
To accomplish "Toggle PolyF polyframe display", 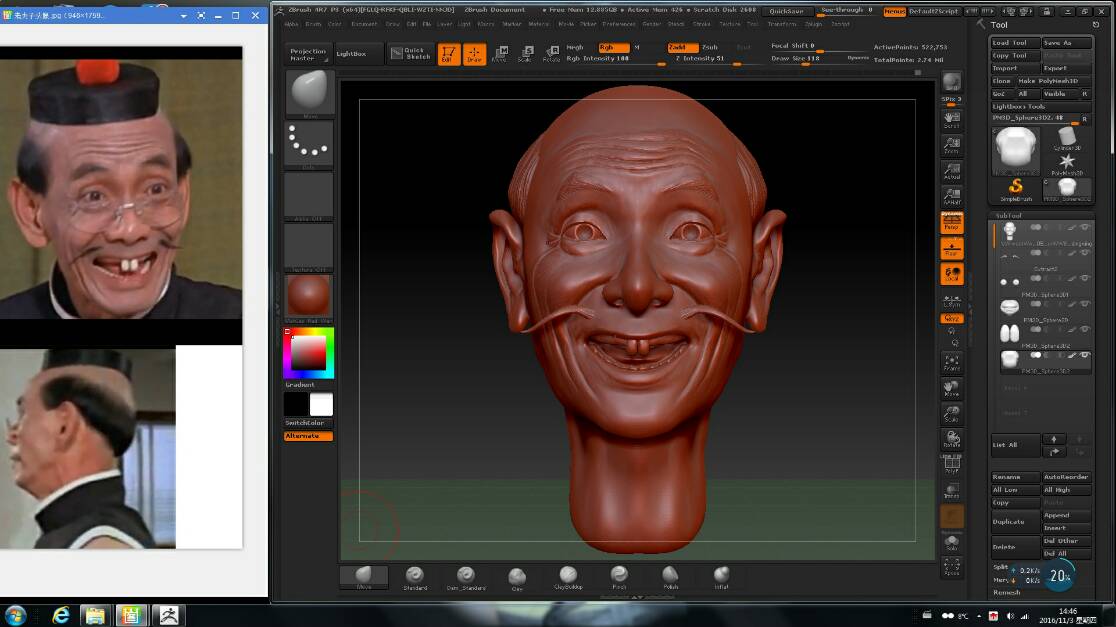I will [952, 465].
